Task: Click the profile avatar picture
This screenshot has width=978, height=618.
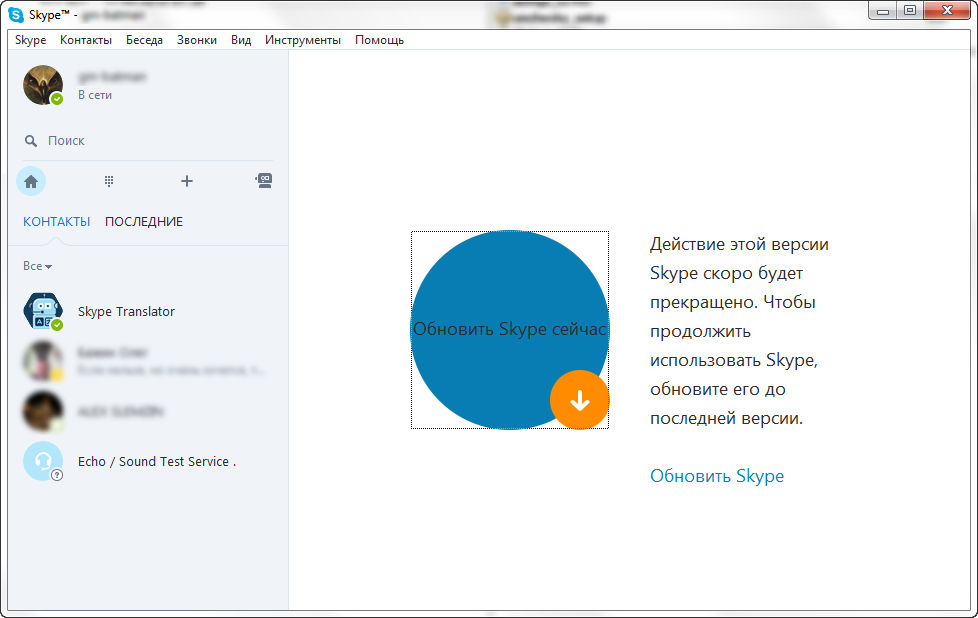Action: 42,85
